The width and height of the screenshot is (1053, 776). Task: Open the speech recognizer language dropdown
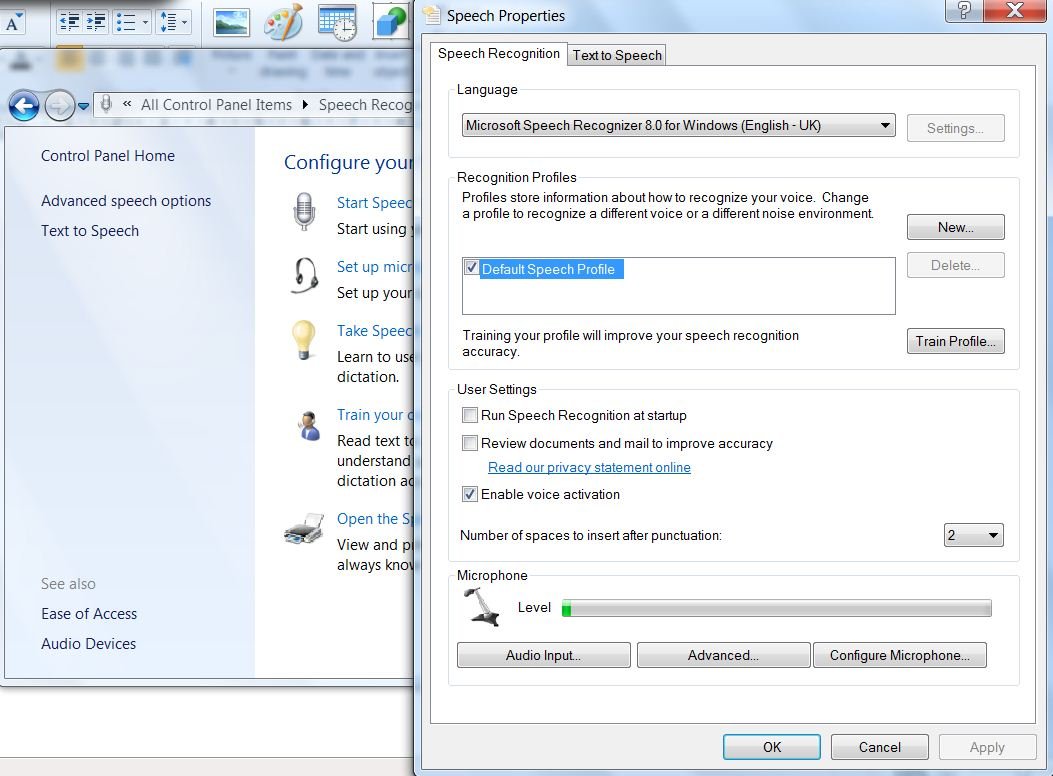pyautogui.click(x=884, y=125)
